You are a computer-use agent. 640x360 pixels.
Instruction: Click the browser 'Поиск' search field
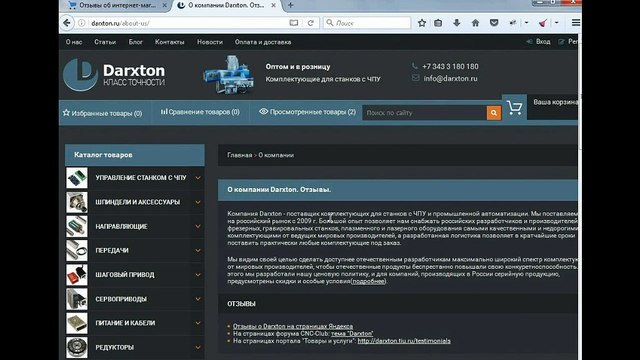[367, 23]
